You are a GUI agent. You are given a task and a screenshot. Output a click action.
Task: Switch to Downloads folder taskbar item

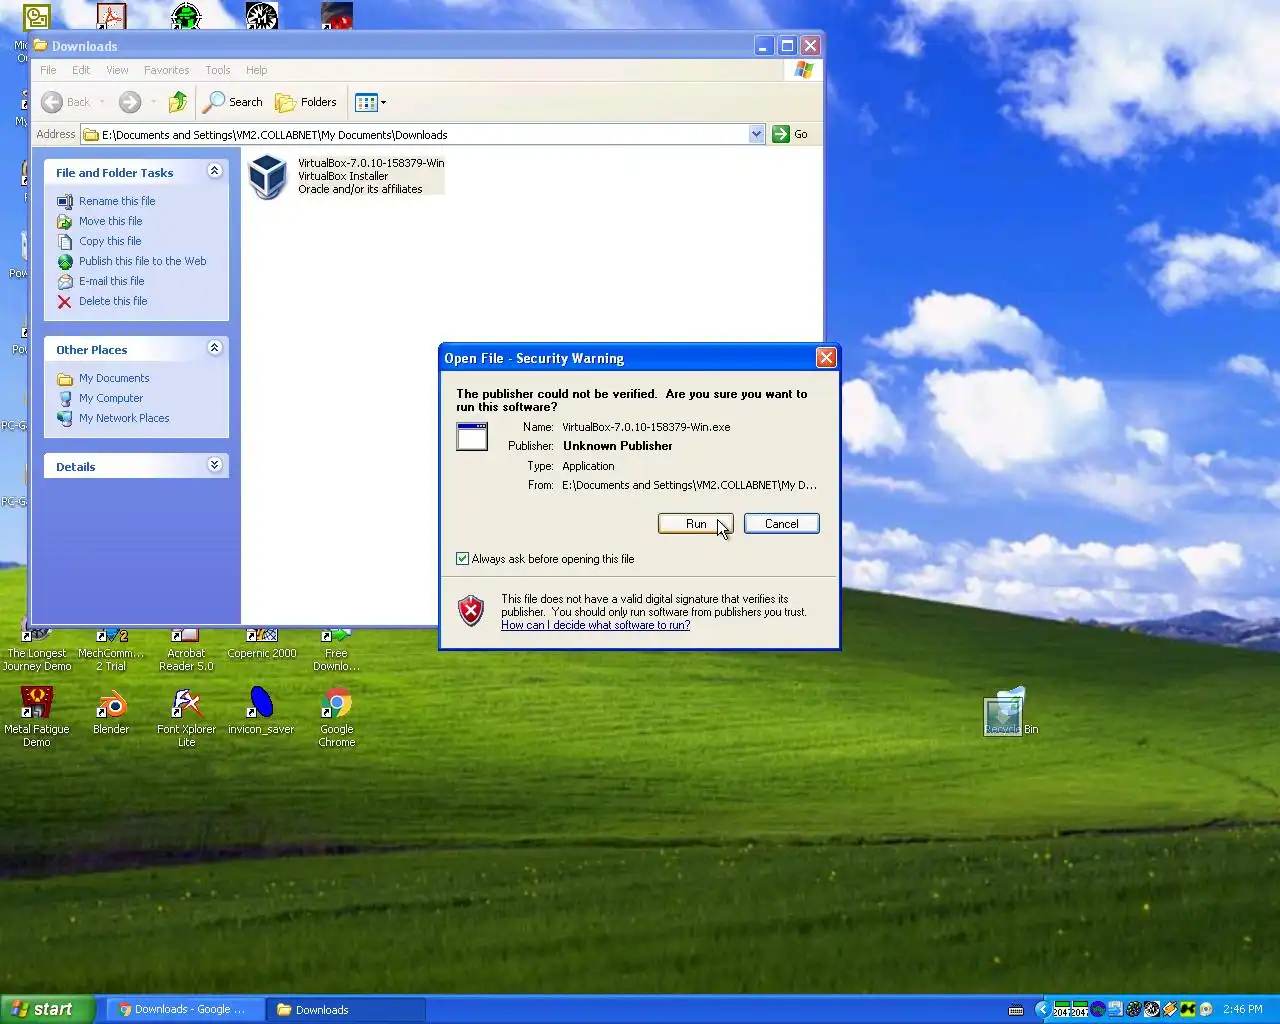coord(346,1009)
